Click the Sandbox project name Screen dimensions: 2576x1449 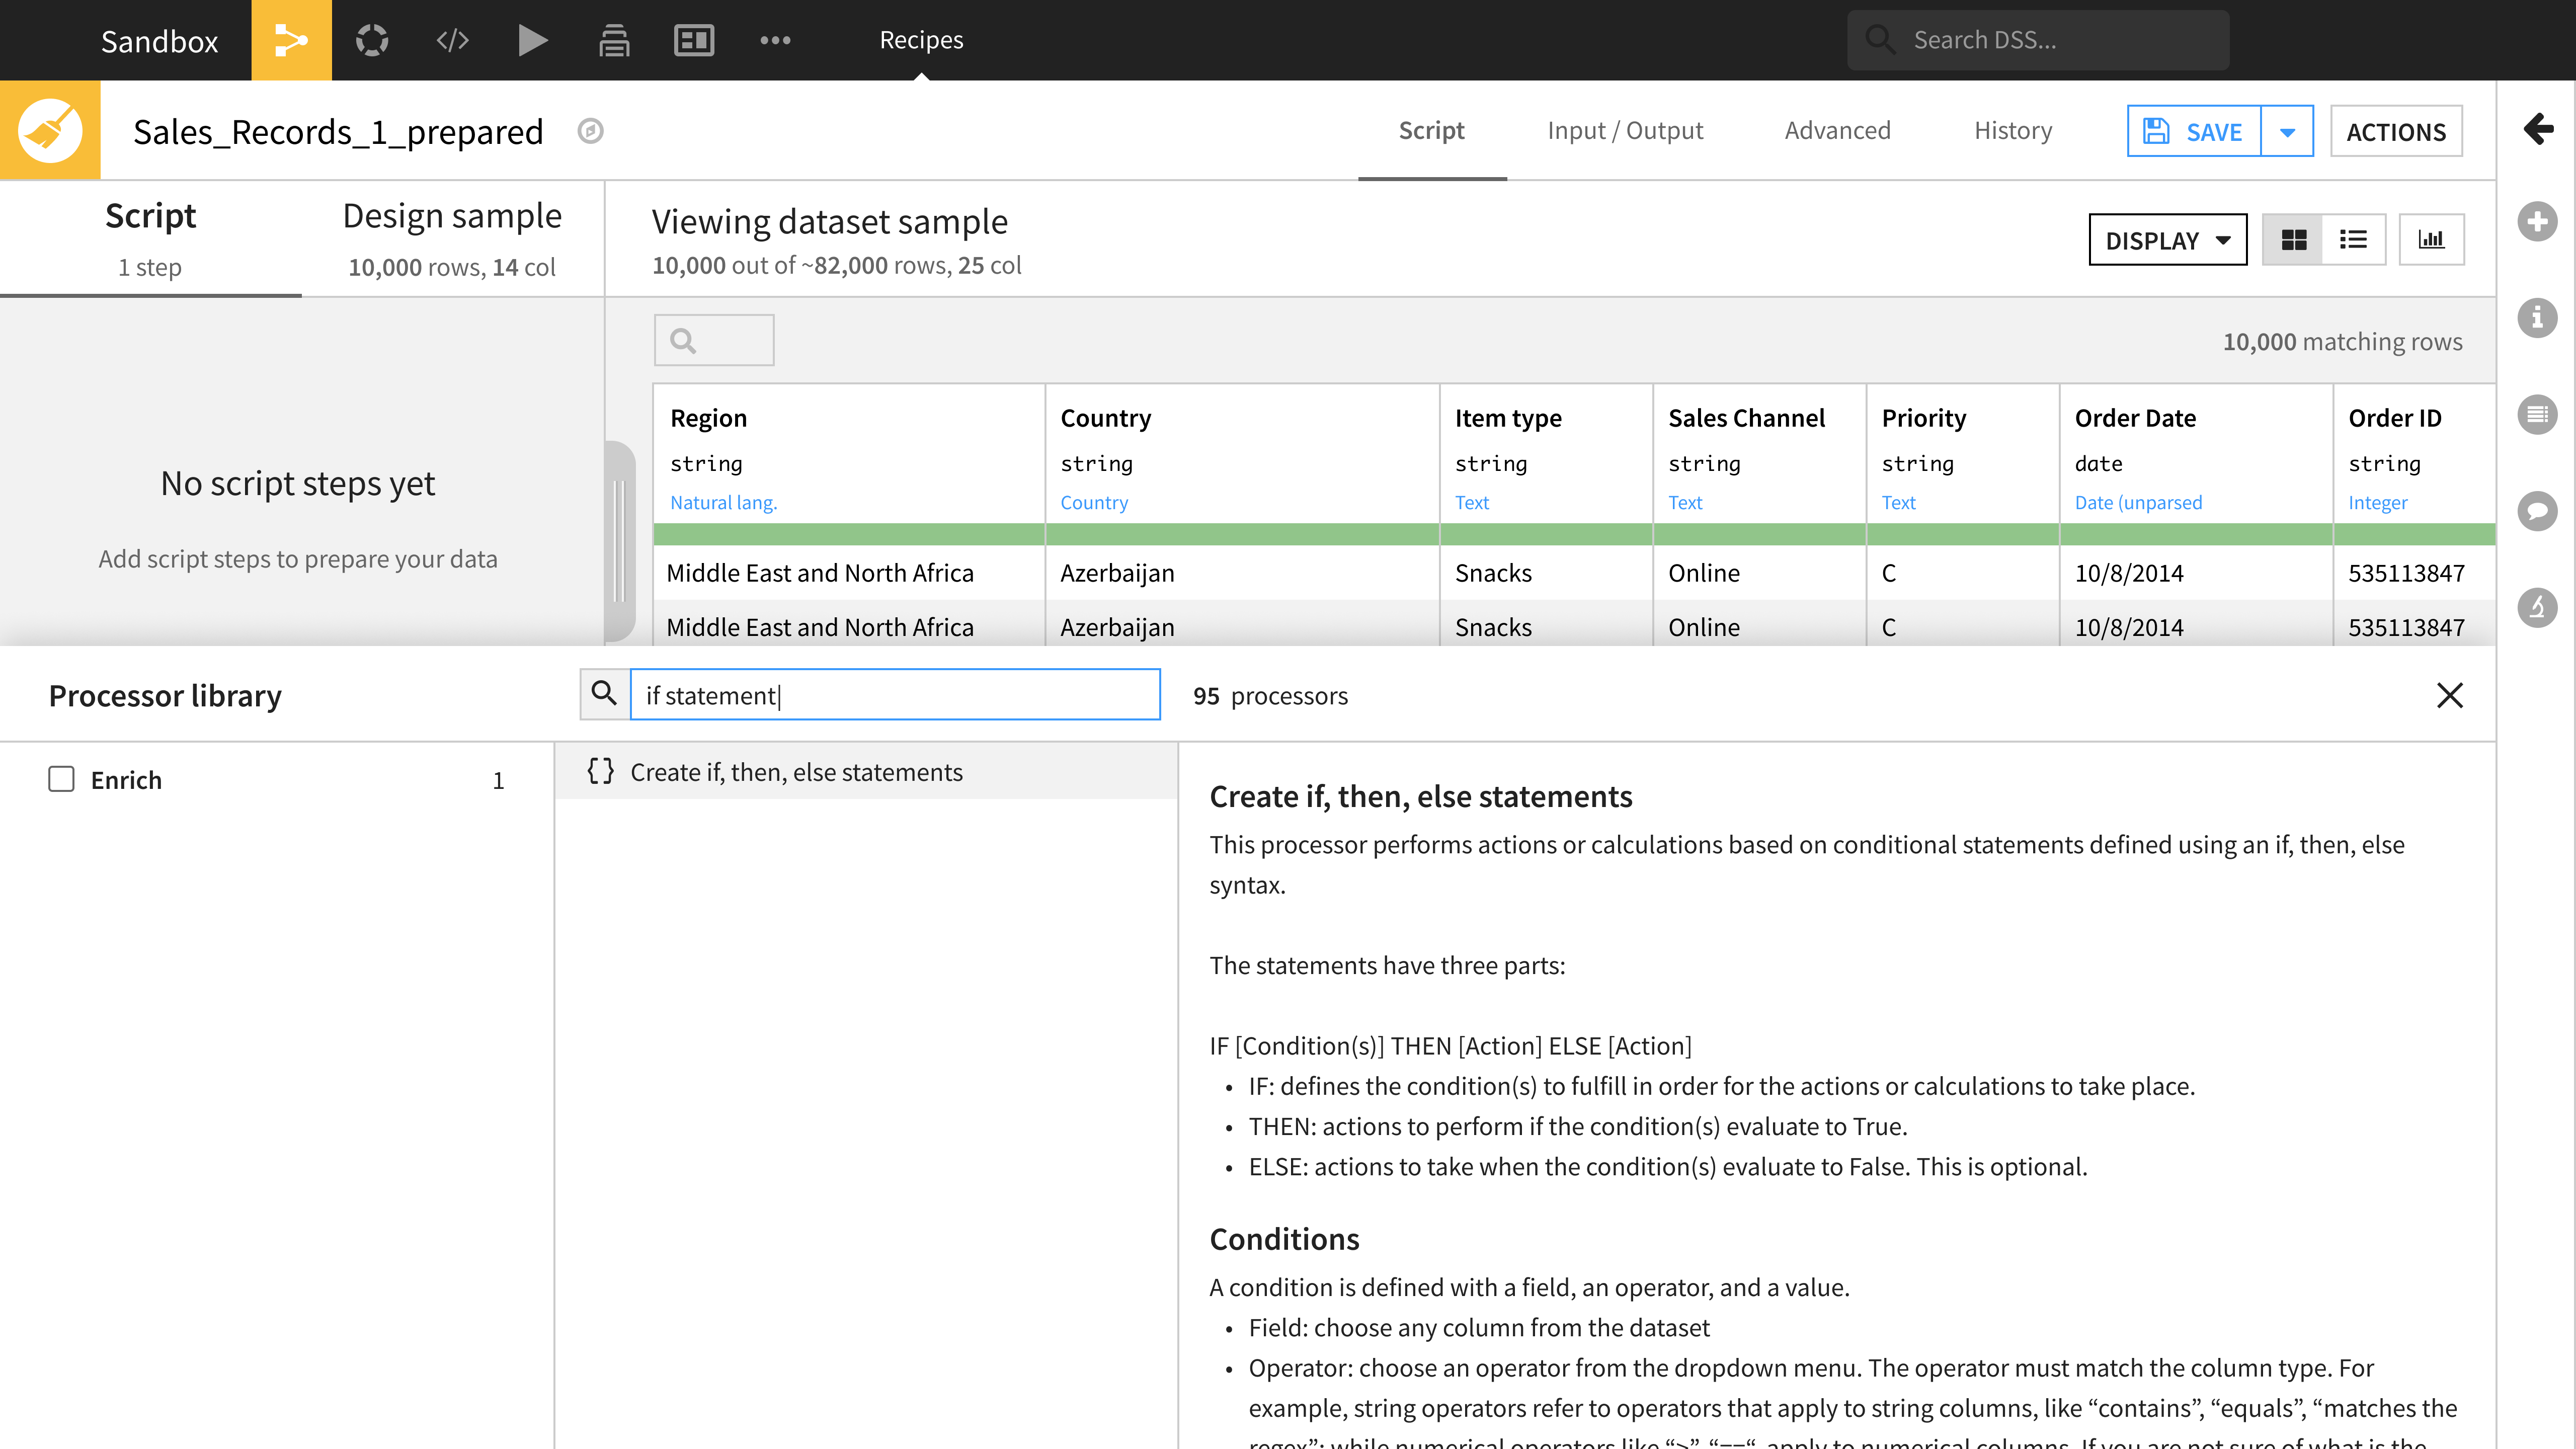pos(159,40)
